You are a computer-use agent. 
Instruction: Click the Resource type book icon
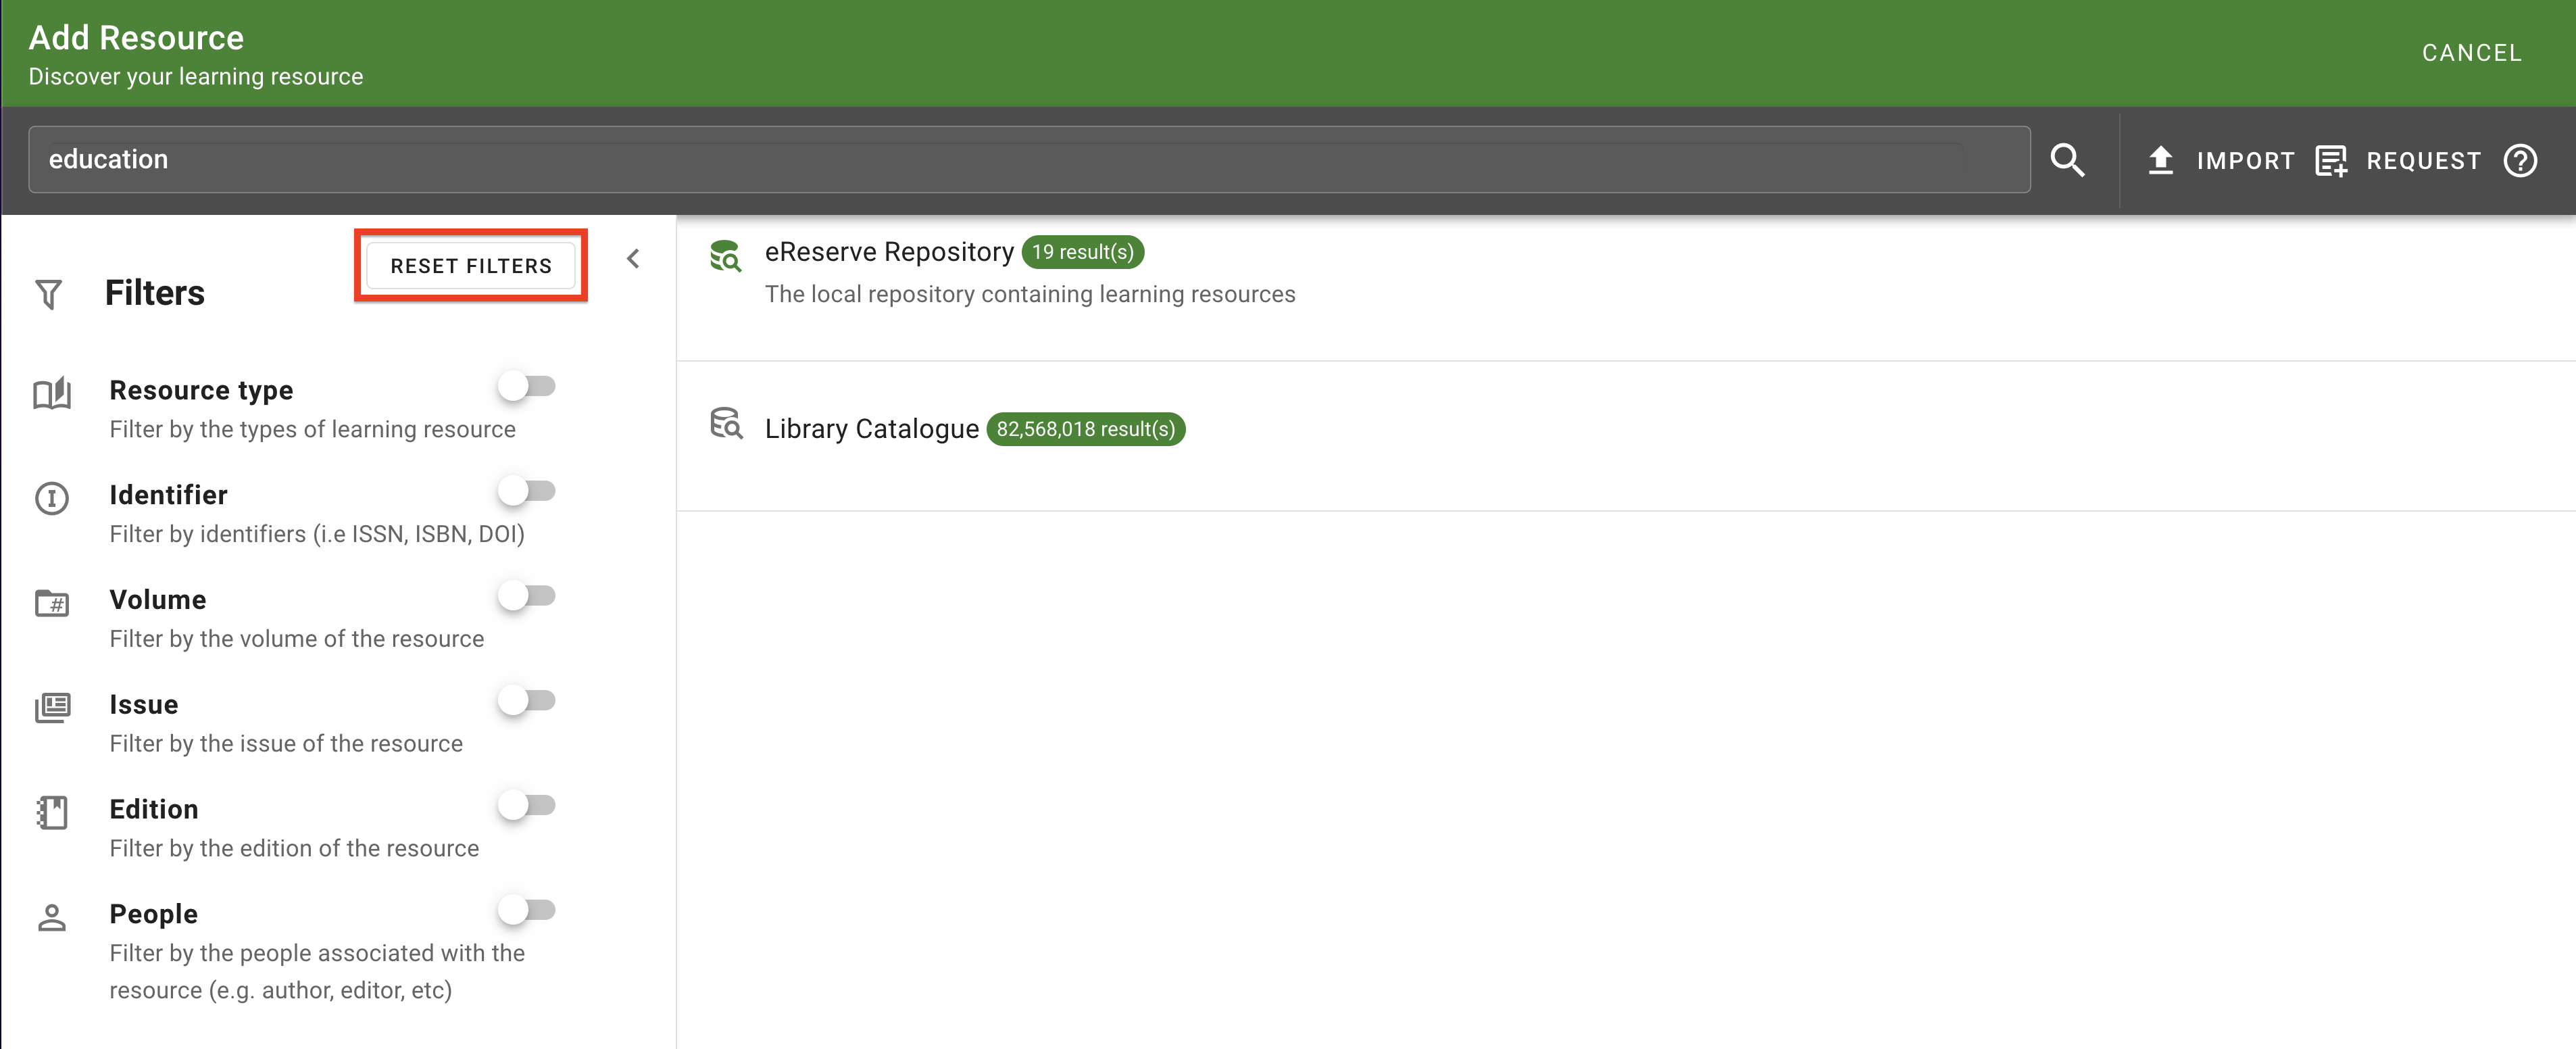tap(52, 393)
